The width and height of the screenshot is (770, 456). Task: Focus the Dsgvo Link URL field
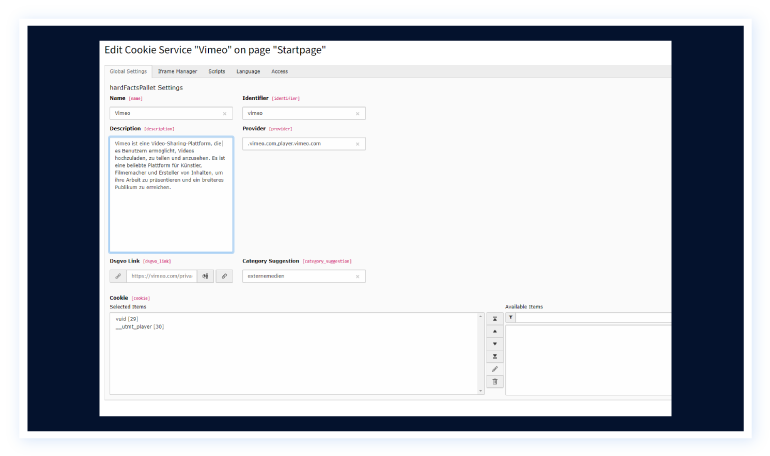[x=162, y=276]
